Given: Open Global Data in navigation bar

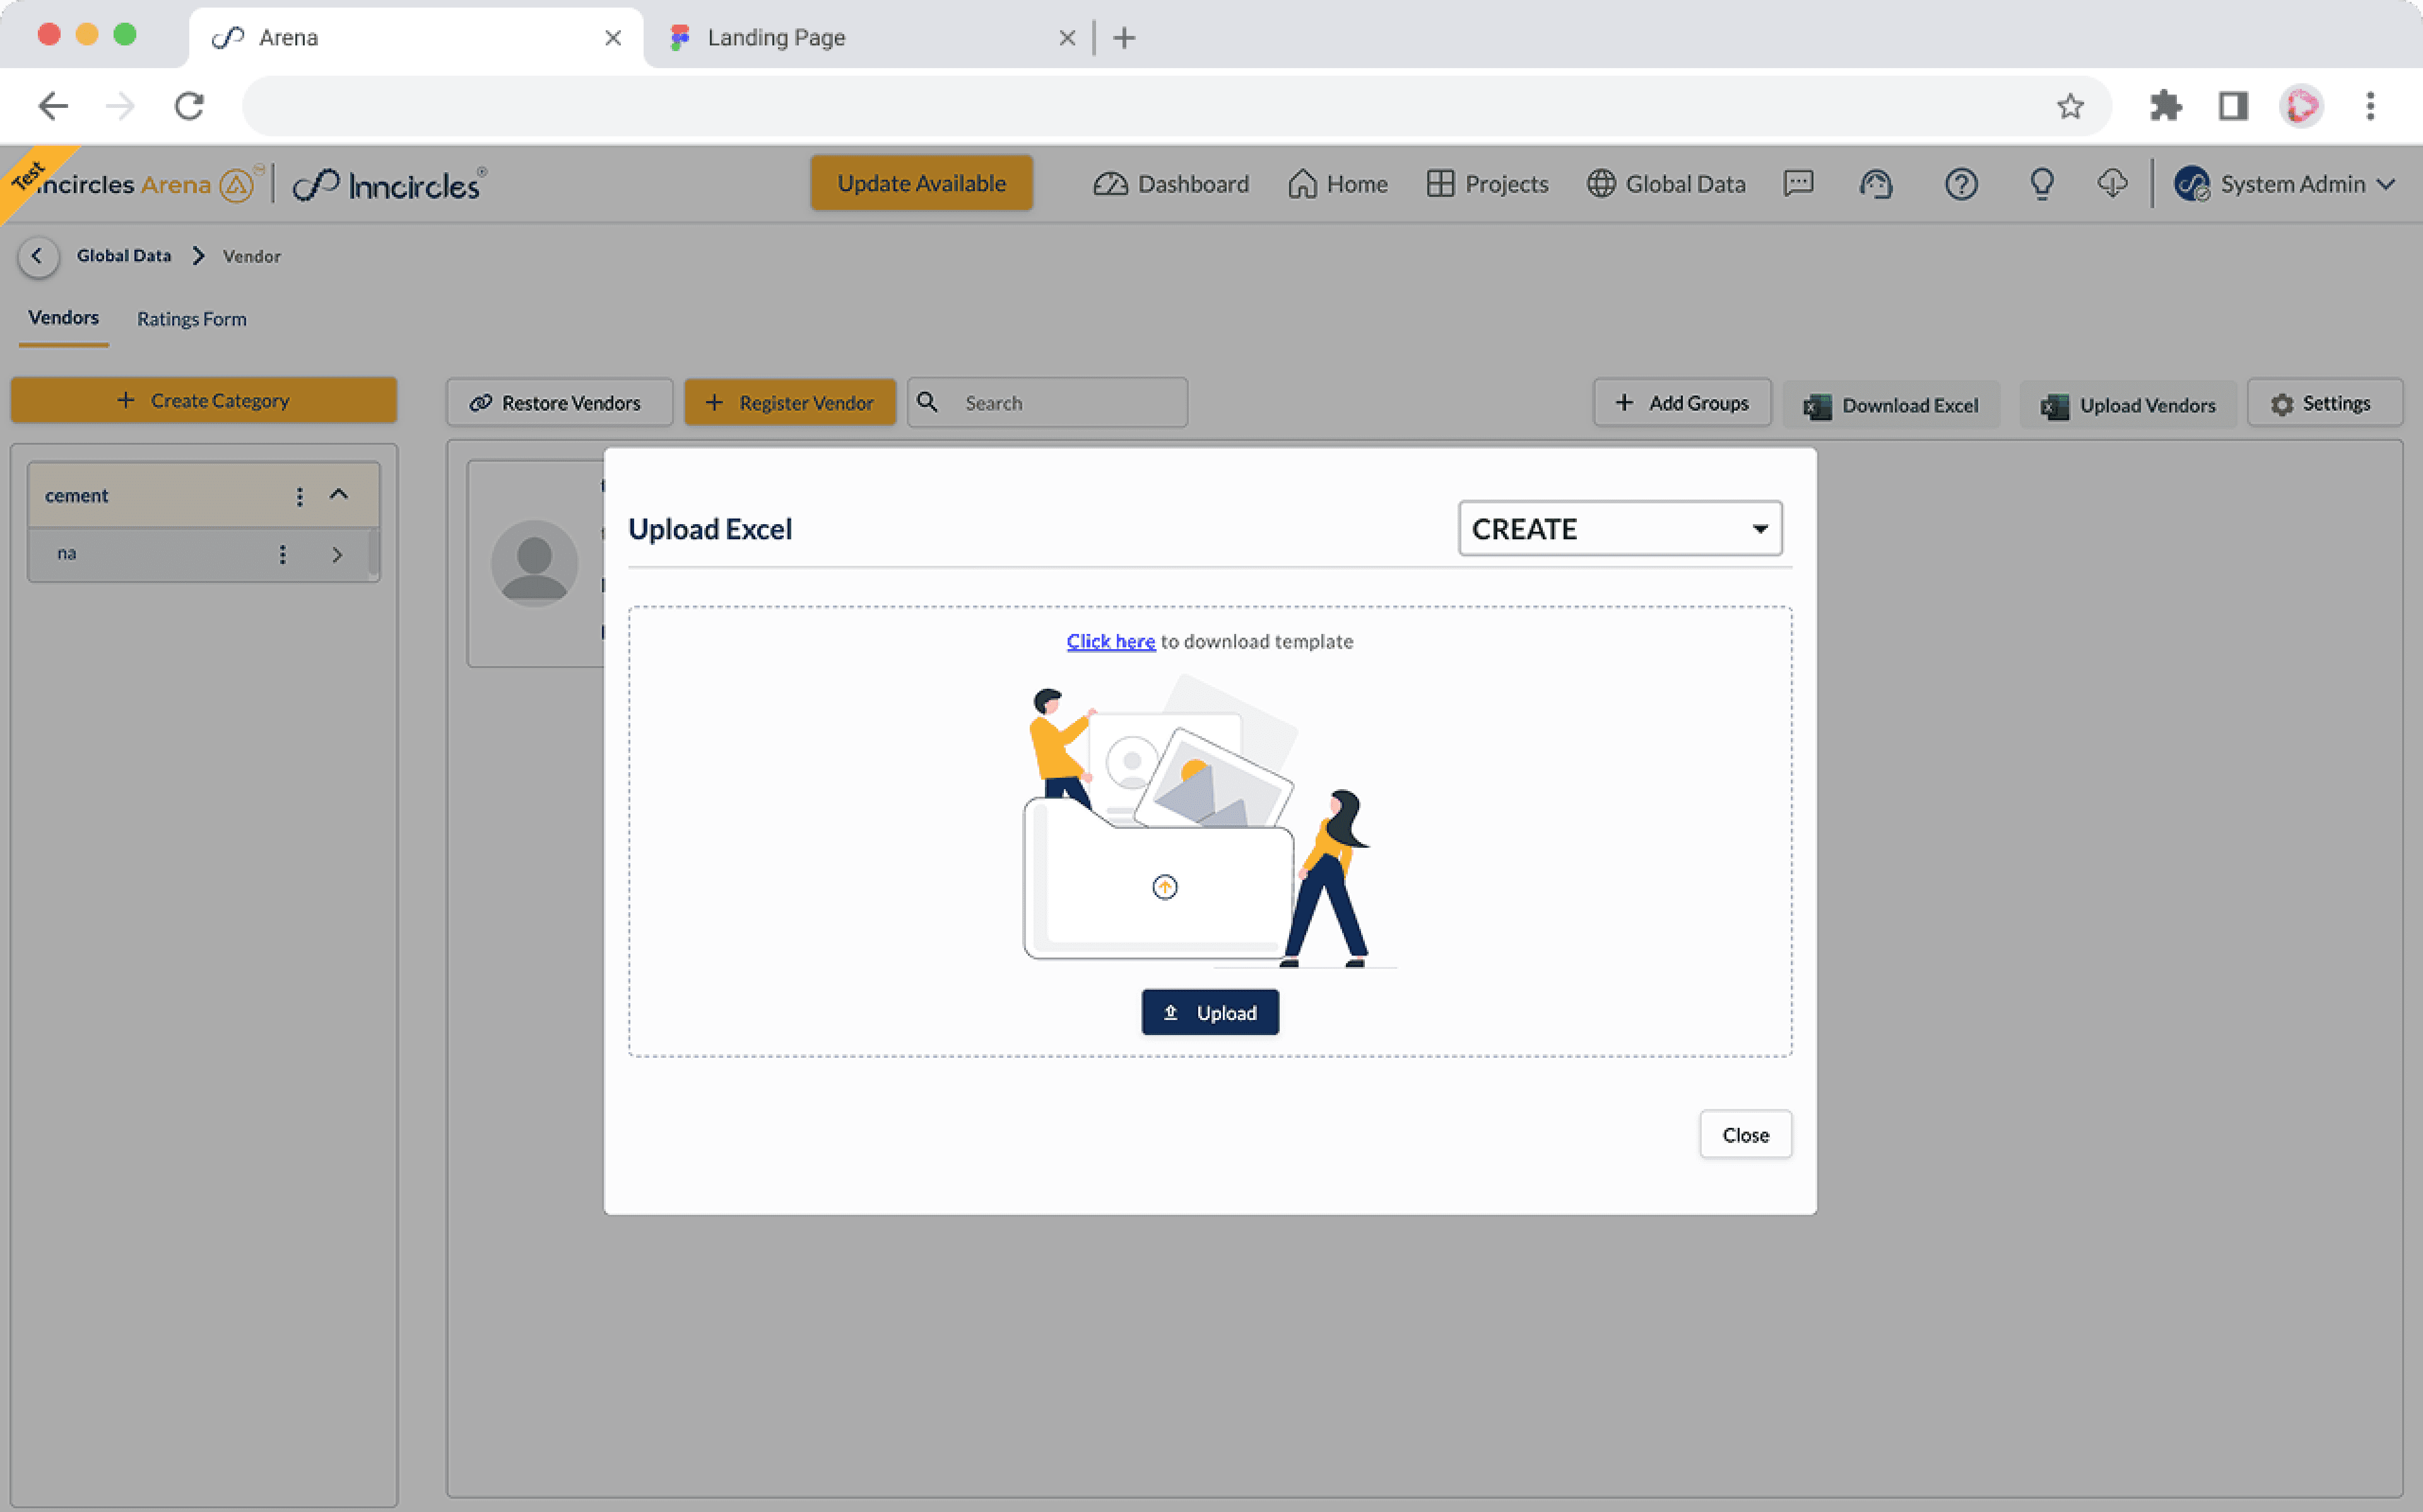Looking at the screenshot, I should click(x=1666, y=184).
